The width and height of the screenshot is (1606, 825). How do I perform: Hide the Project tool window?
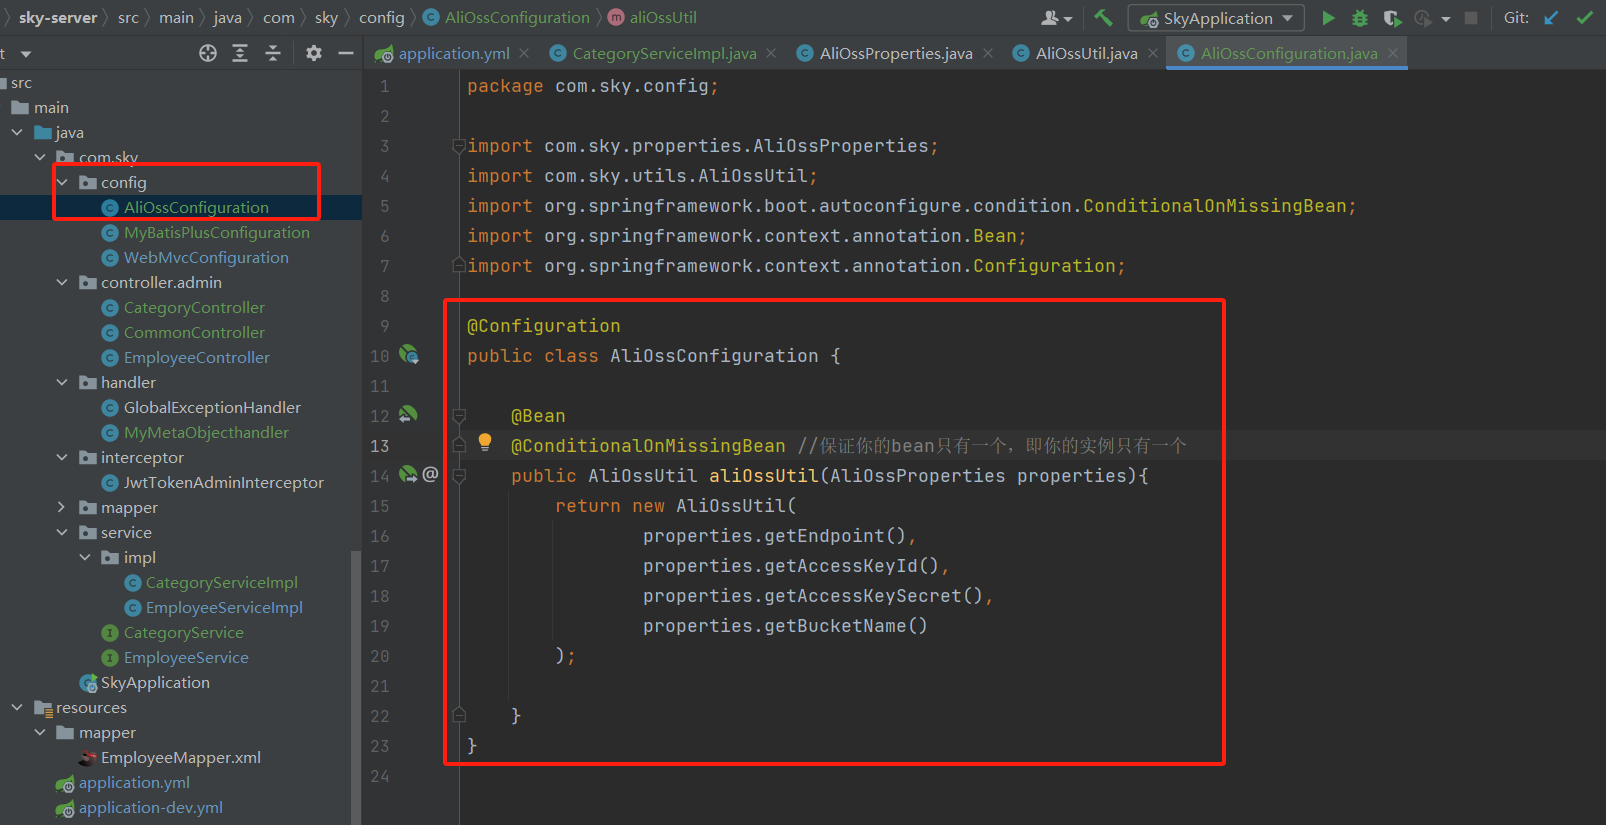click(x=346, y=53)
